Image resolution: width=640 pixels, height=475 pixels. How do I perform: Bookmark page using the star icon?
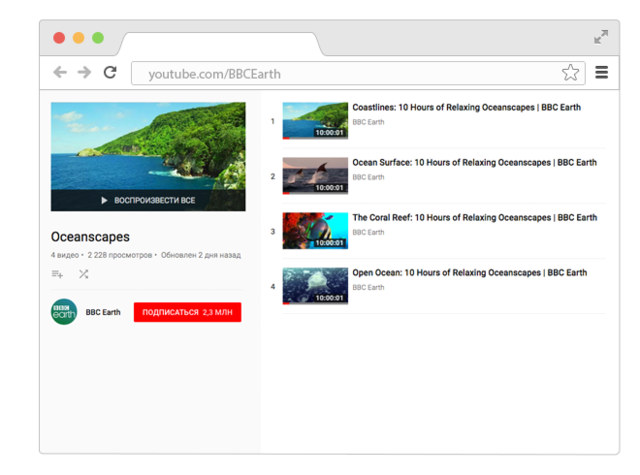570,73
